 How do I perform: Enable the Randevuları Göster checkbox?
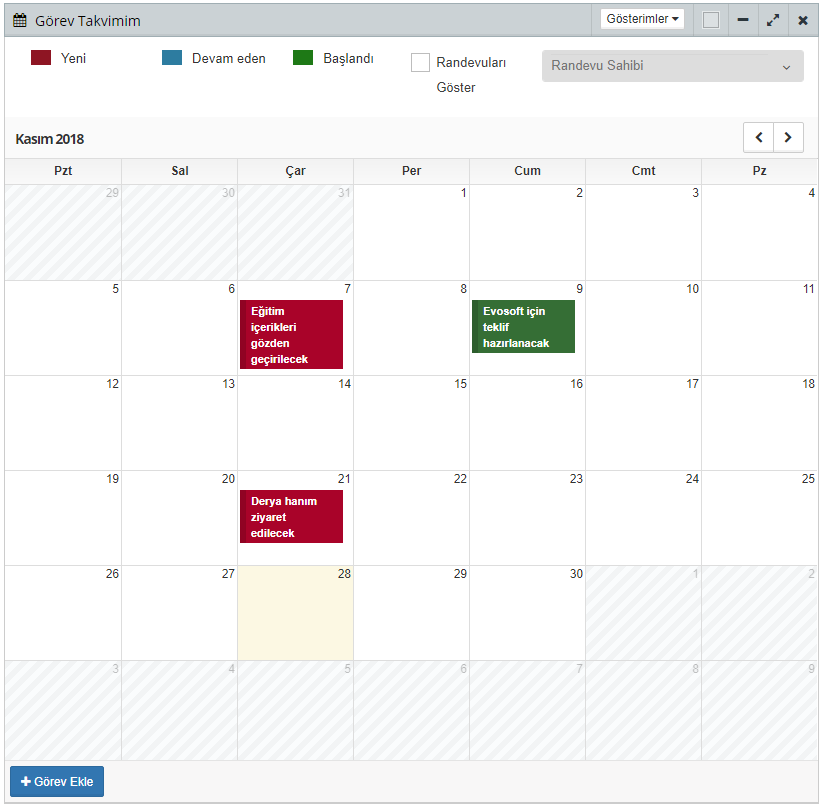pyautogui.click(x=420, y=63)
